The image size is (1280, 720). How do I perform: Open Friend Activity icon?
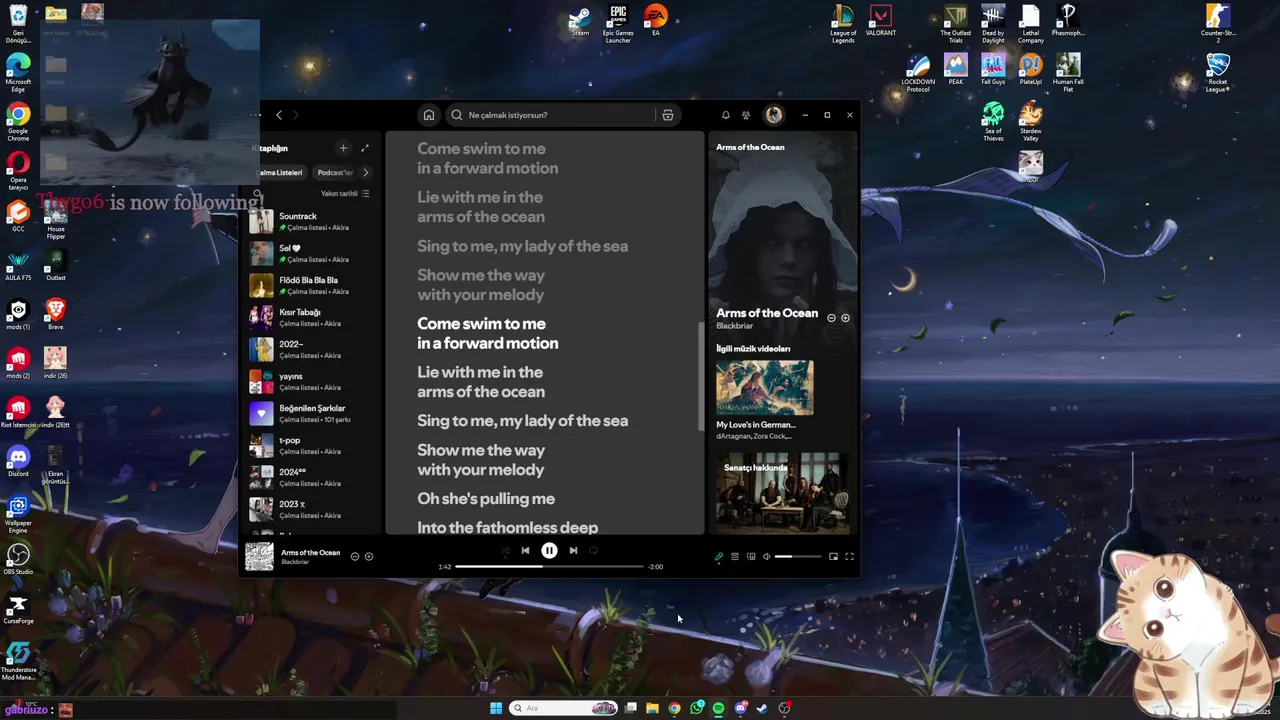point(746,115)
